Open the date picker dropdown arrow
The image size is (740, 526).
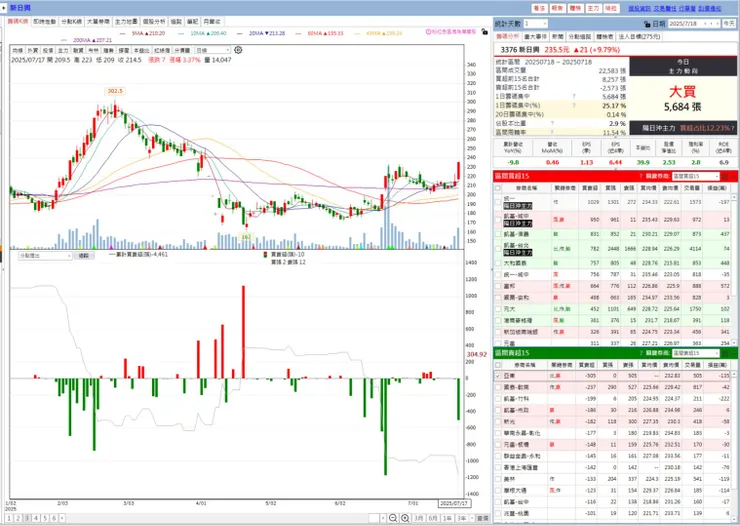tap(718, 24)
